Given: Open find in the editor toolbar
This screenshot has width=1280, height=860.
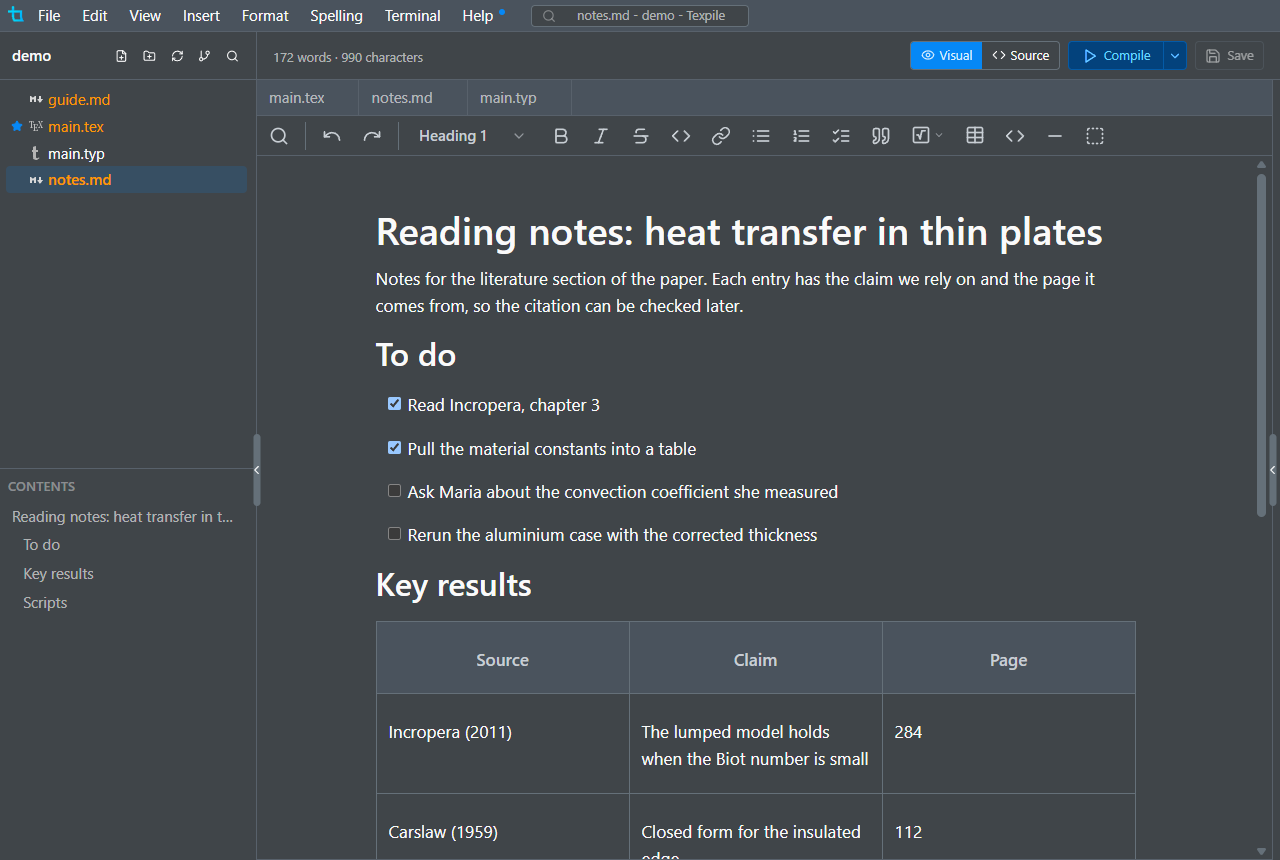Looking at the screenshot, I should click(280, 136).
